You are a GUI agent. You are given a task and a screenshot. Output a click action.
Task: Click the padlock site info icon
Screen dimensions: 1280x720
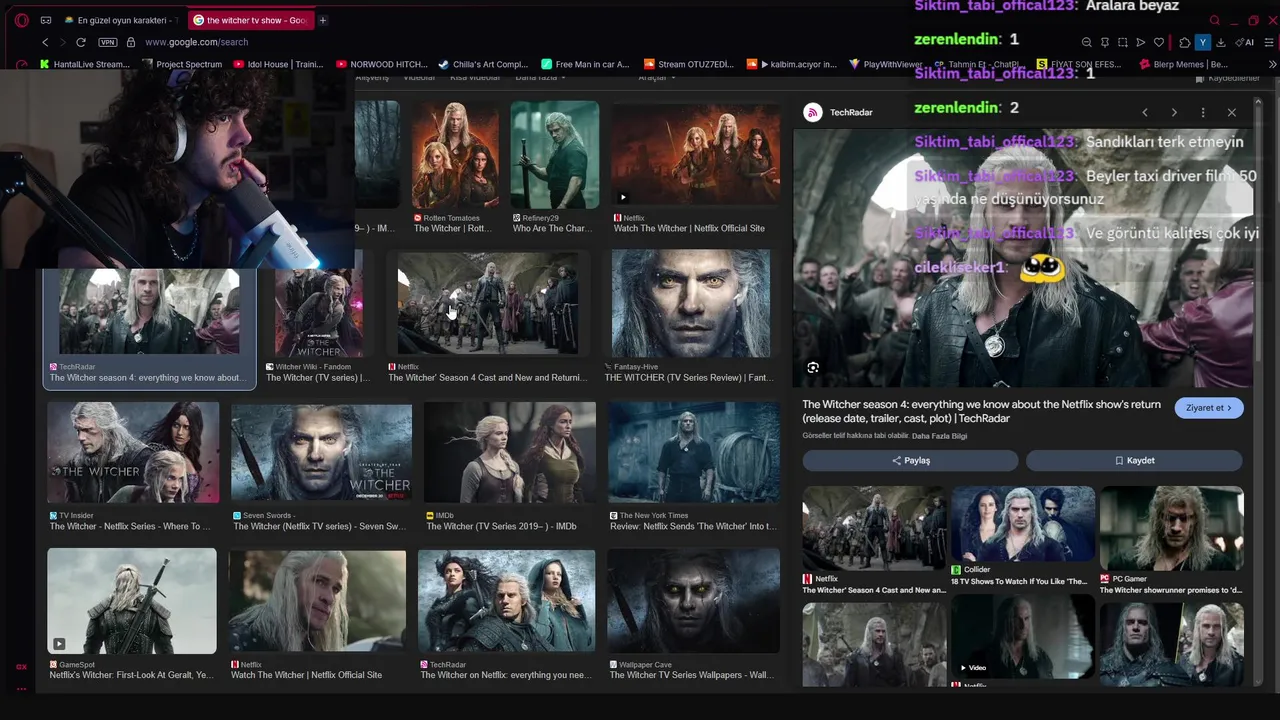click(x=131, y=42)
